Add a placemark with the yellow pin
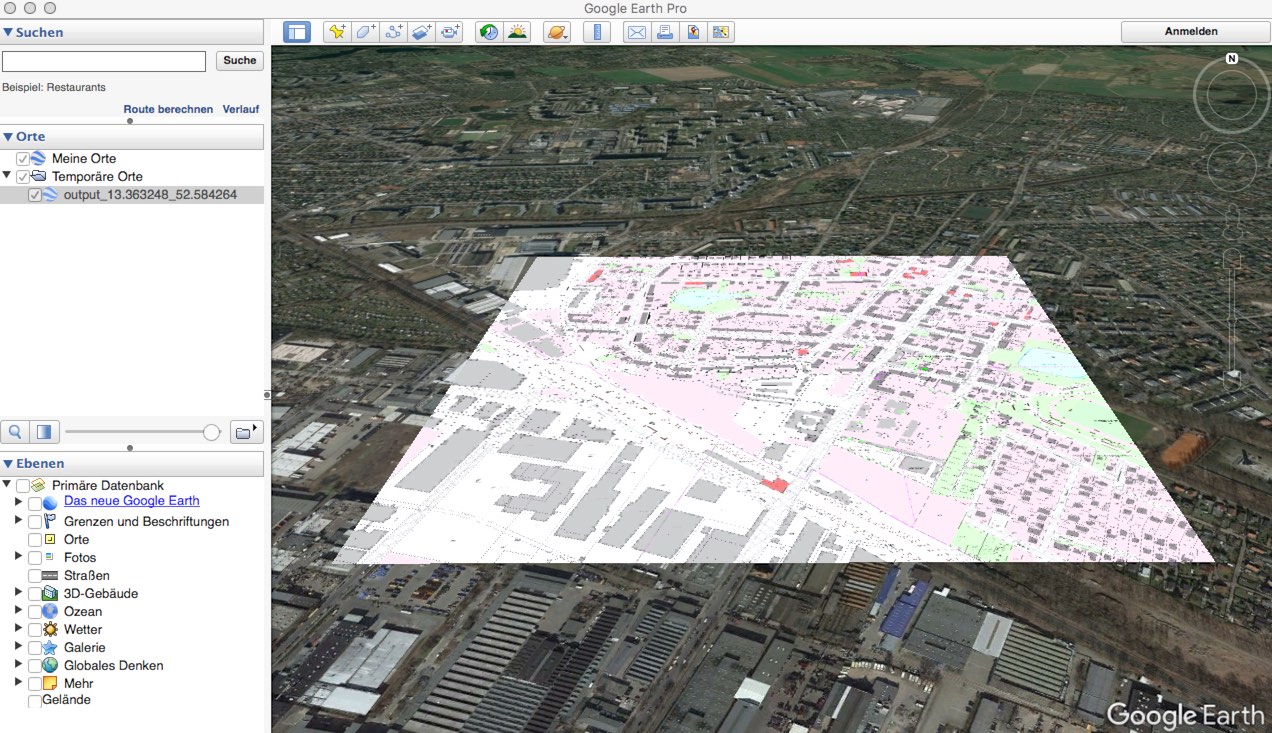Screen dimensions: 1272x733 pos(337,32)
